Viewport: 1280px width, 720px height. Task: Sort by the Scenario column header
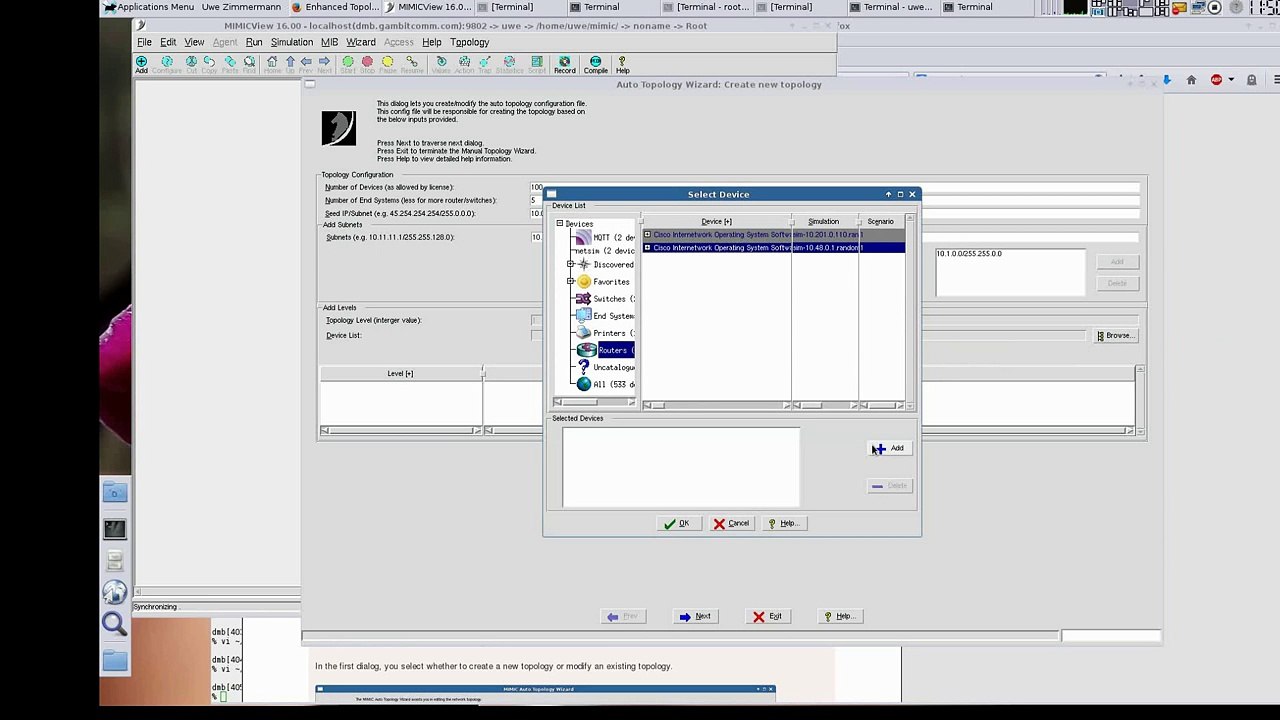[881, 221]
